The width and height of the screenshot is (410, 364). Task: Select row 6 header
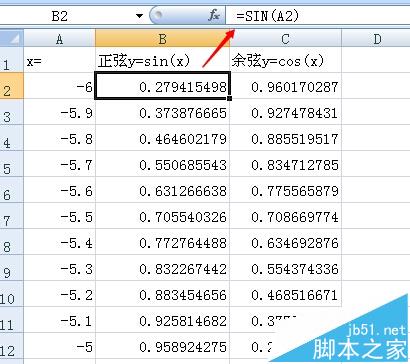12,190
